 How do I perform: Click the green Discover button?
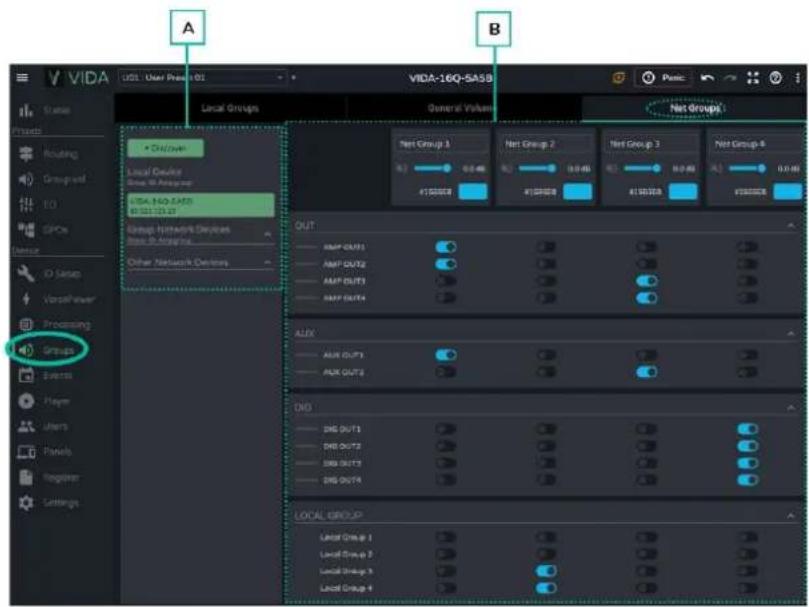pyautogui.click(x=166, y=148)
